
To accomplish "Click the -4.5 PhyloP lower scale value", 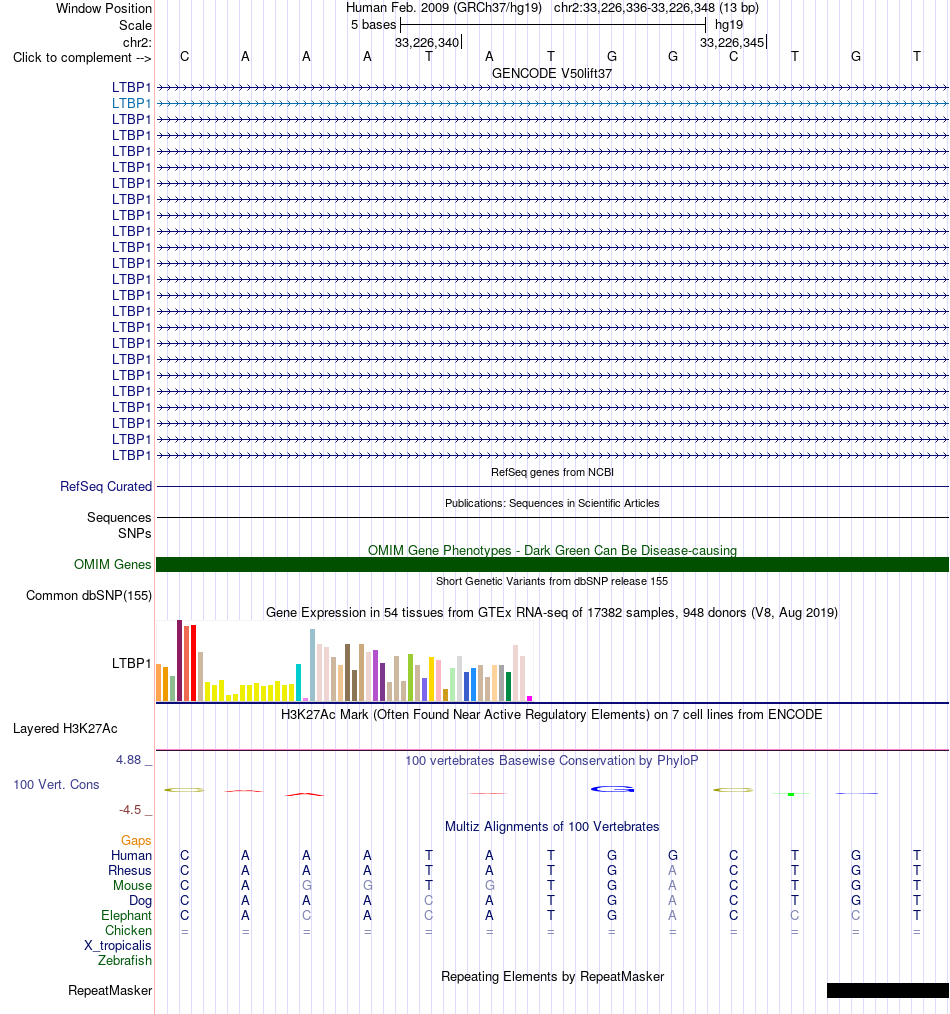I will (x=130, y=810).
